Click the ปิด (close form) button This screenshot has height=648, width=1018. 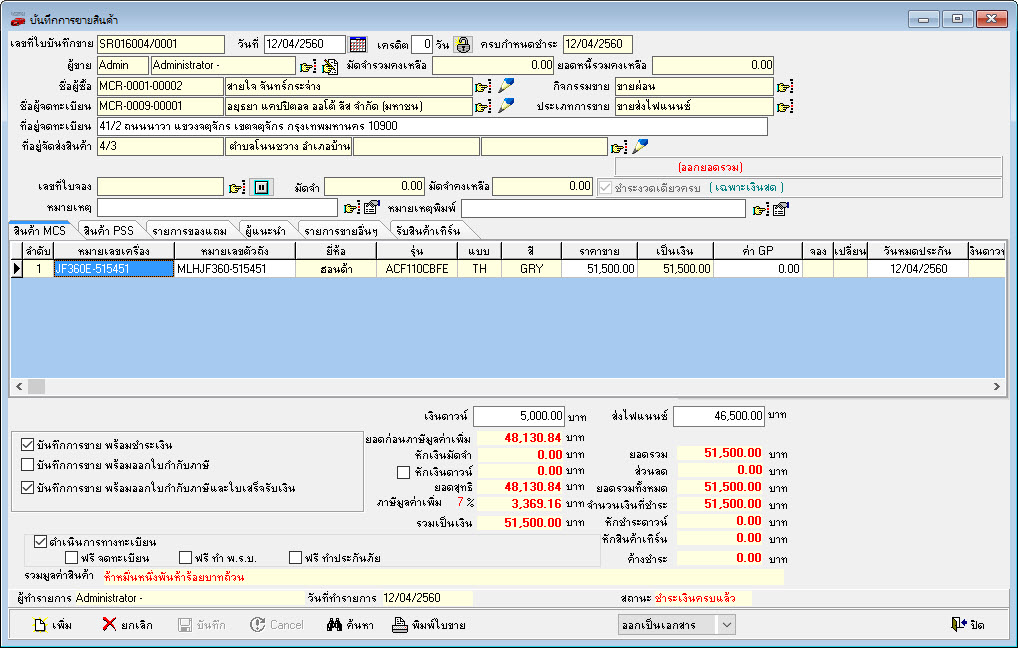click(967, 625)
